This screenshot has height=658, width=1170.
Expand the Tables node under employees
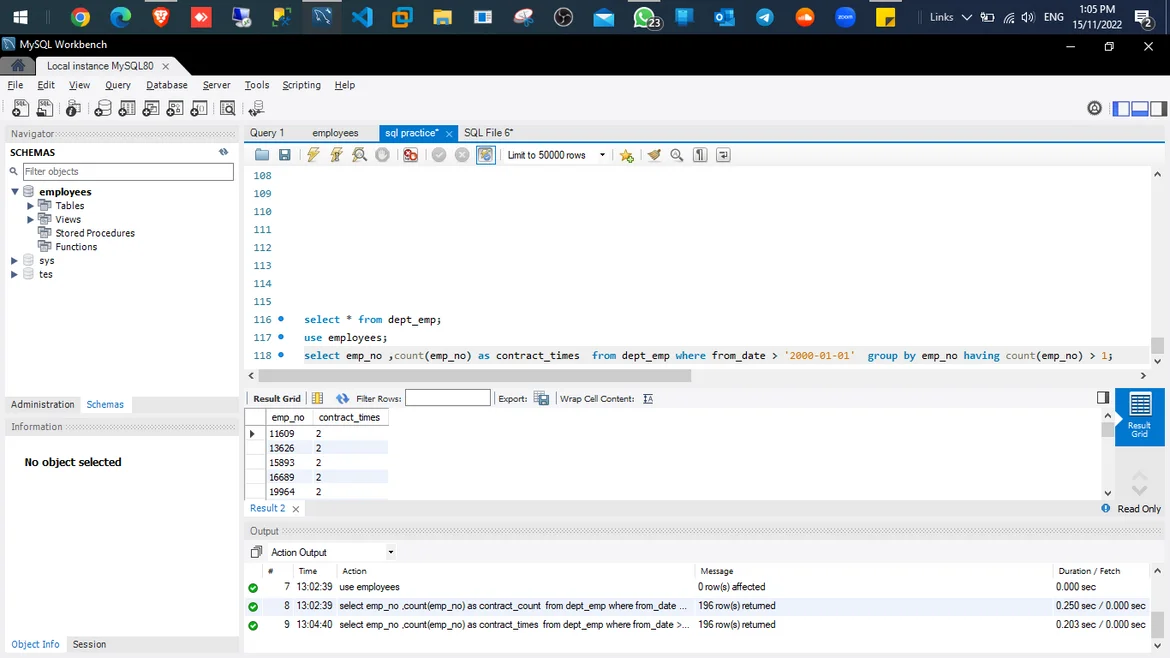click(x=30, y=206)
